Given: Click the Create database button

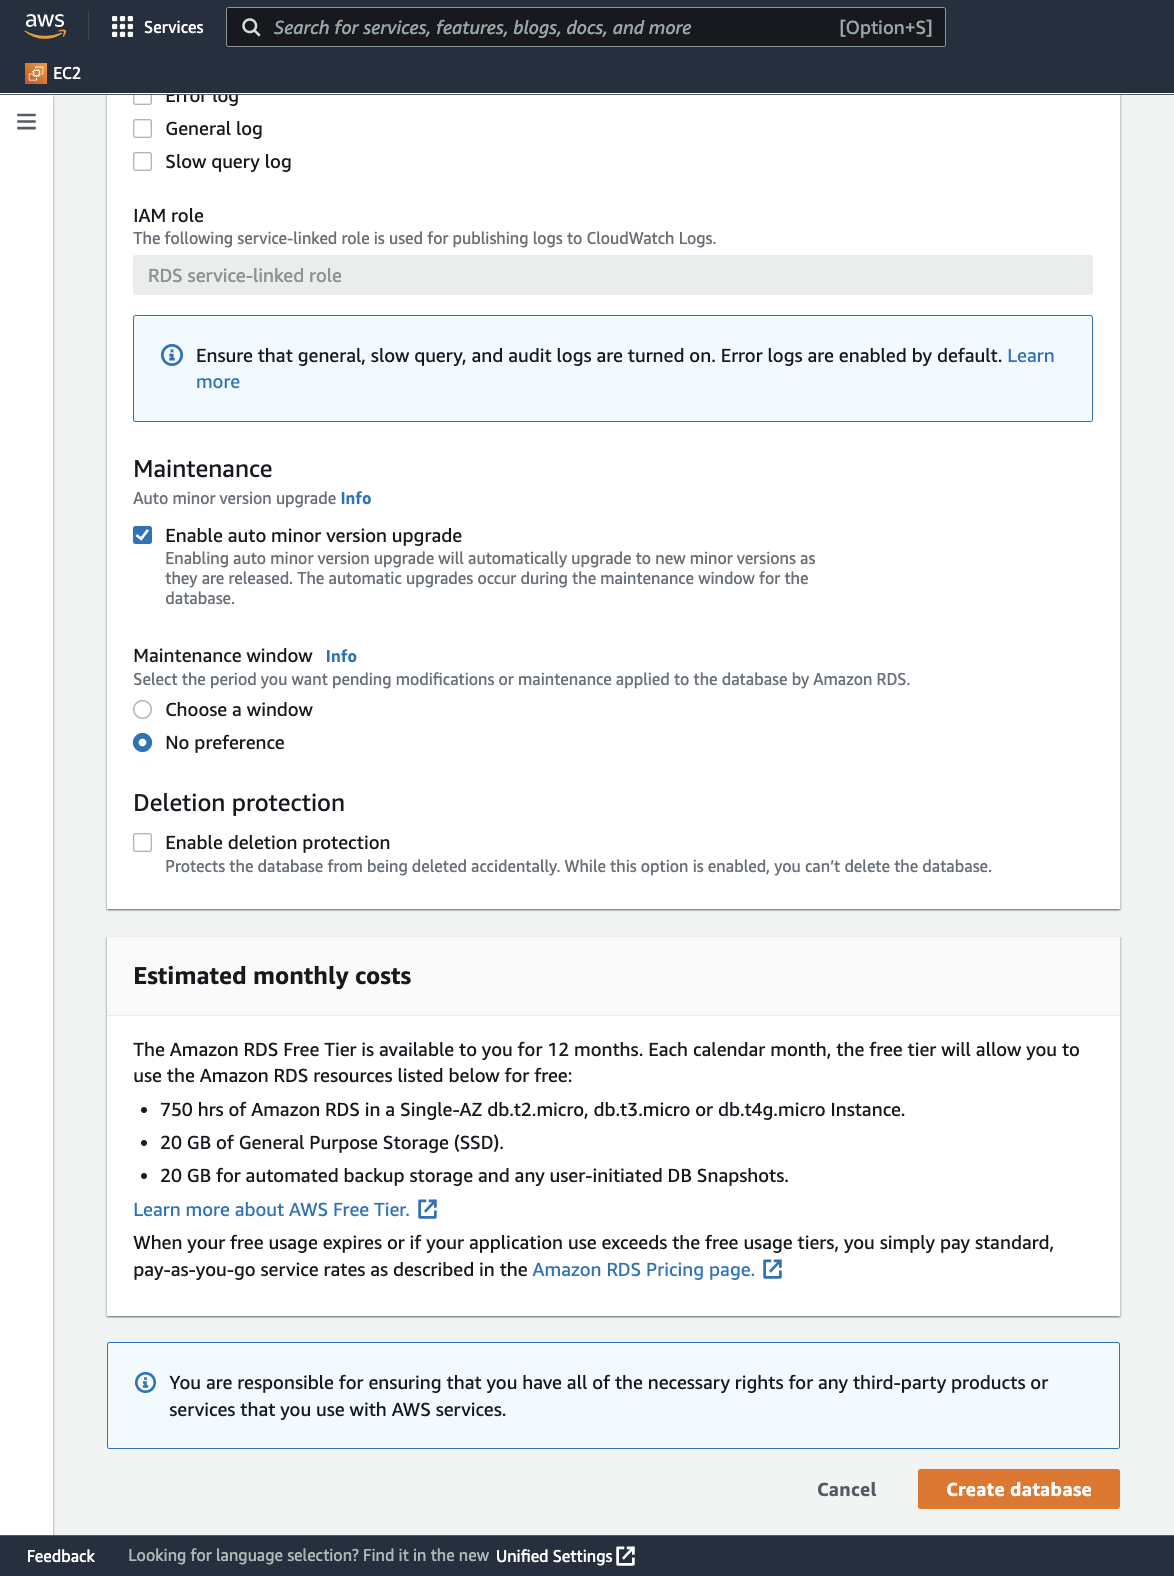Looking at the screenshot, I should pyautogui.click(x=1018, y=1489).
